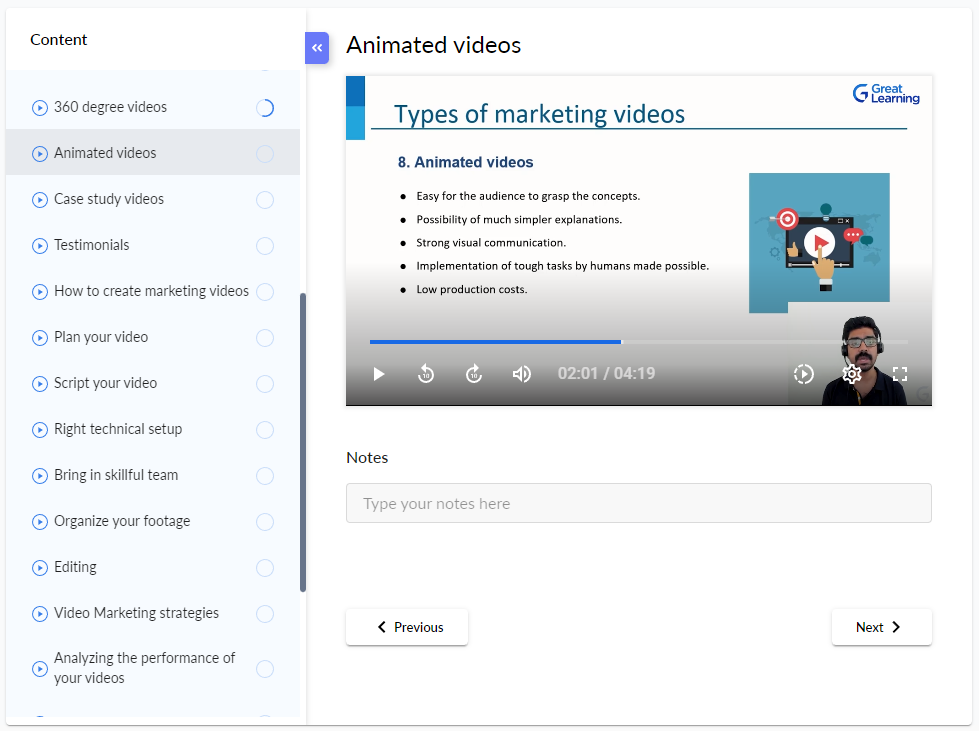Click the Content sidebar scrollbar
This screenshot has width=979, height=731.
click(303, 443)
